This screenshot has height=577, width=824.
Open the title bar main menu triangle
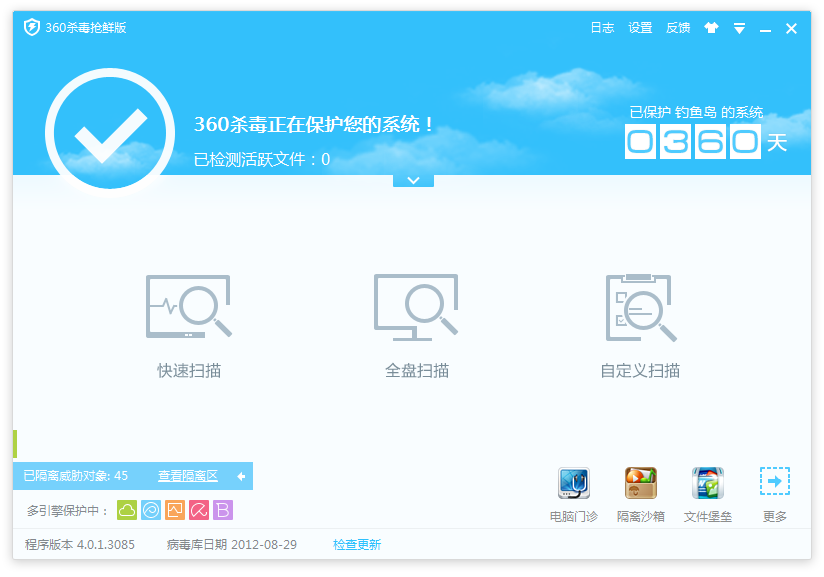click(739, 28)
